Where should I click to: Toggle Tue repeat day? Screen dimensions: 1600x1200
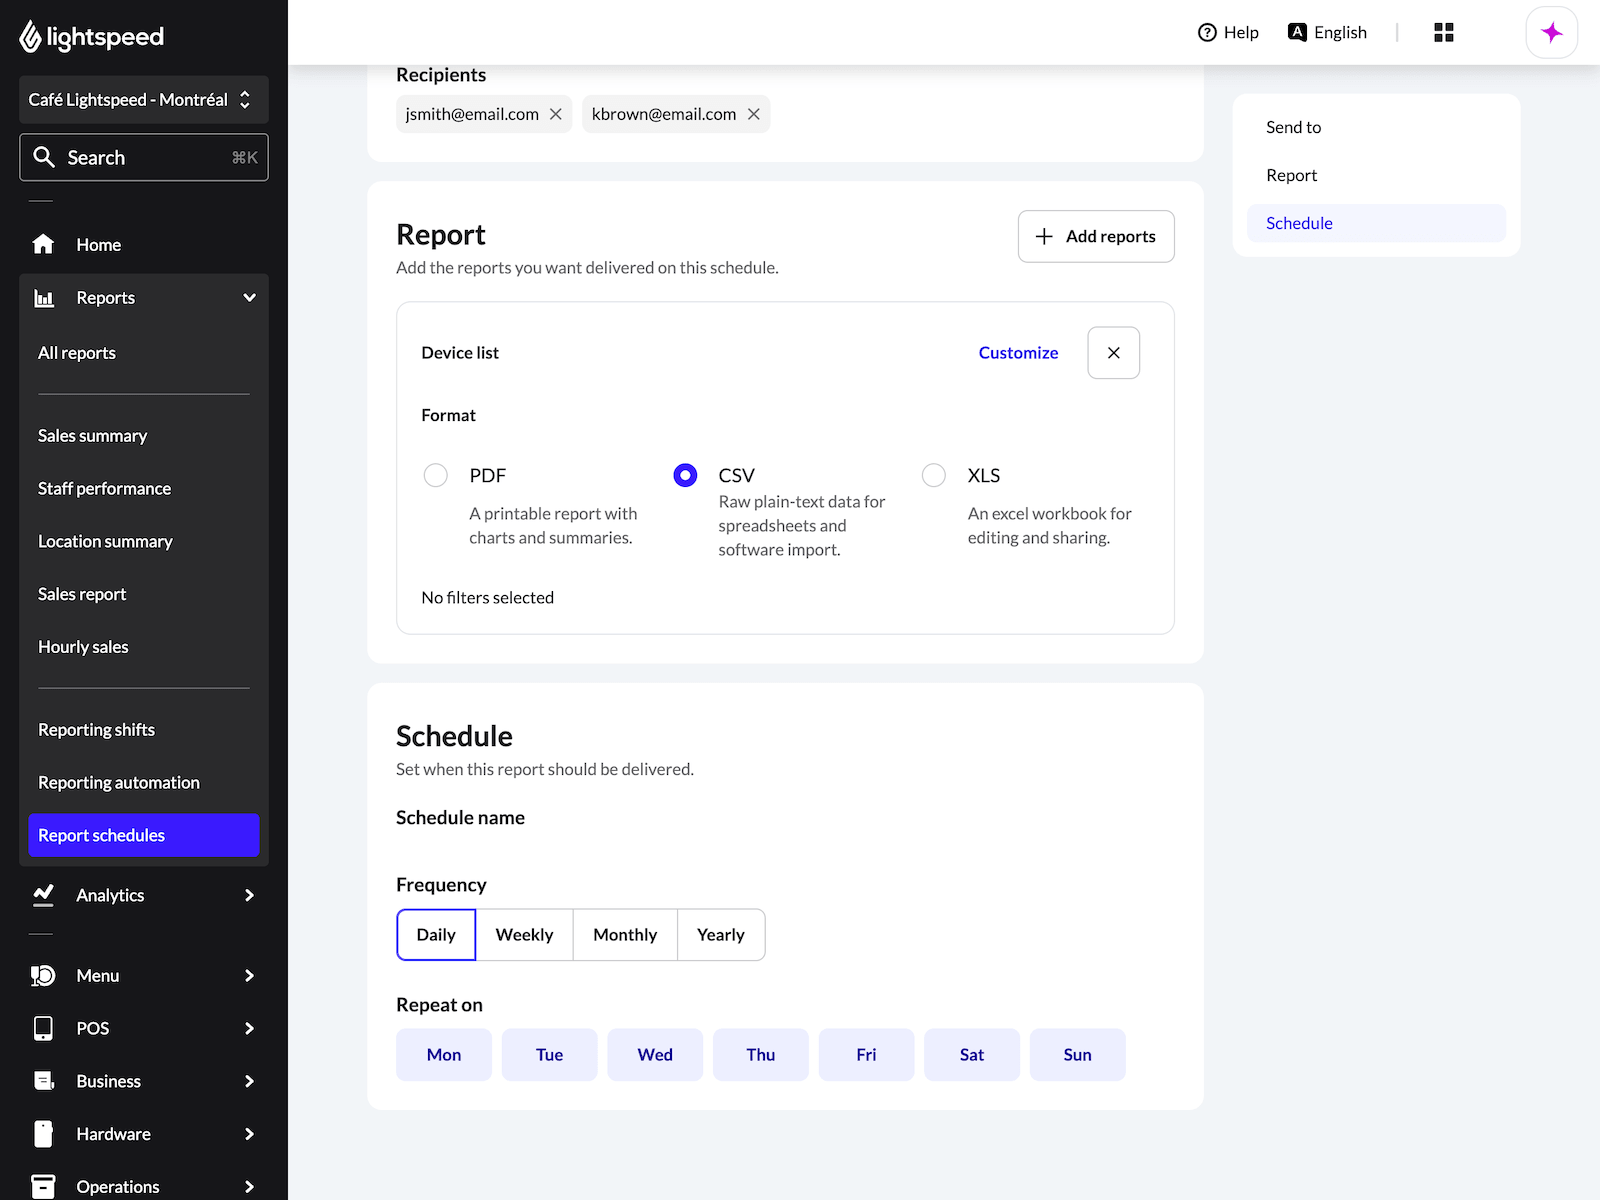[x=550, y=1055]
